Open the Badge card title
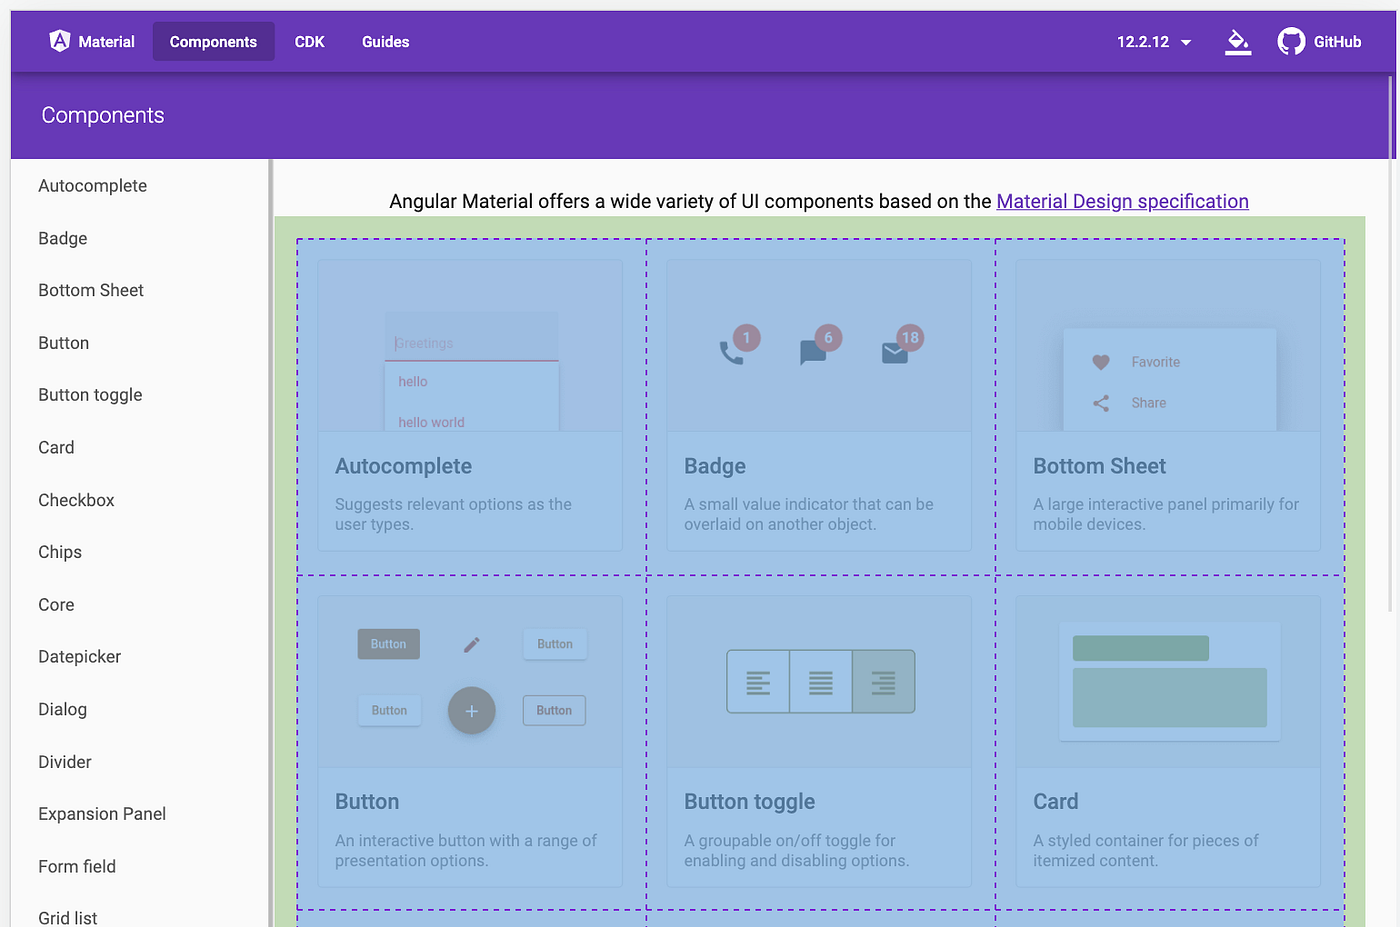The width and height of the screenshot is (1400, 927). [x=715, y=466]
